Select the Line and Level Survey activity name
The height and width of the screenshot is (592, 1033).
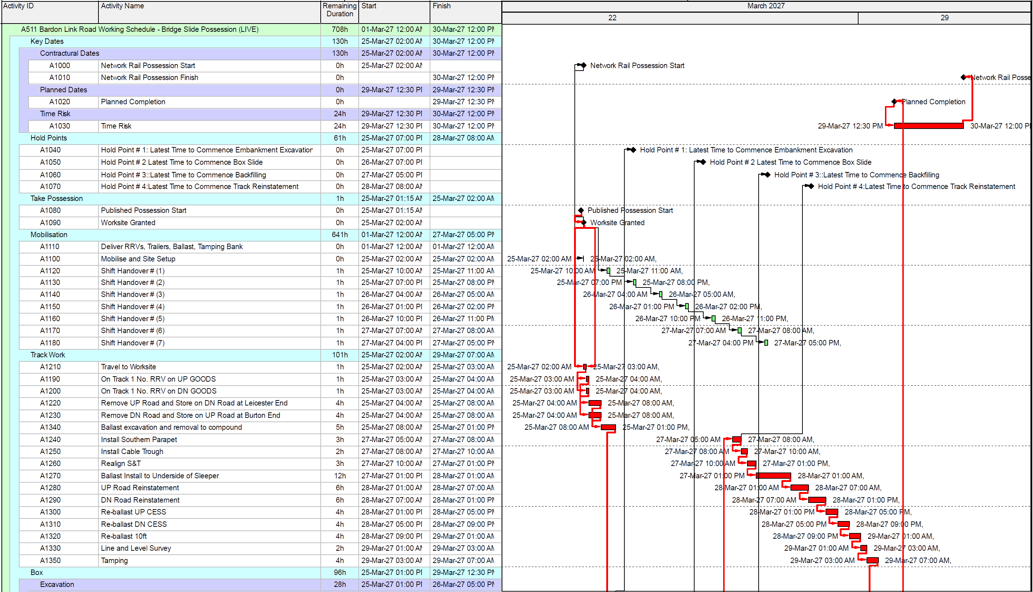[136, 549]
